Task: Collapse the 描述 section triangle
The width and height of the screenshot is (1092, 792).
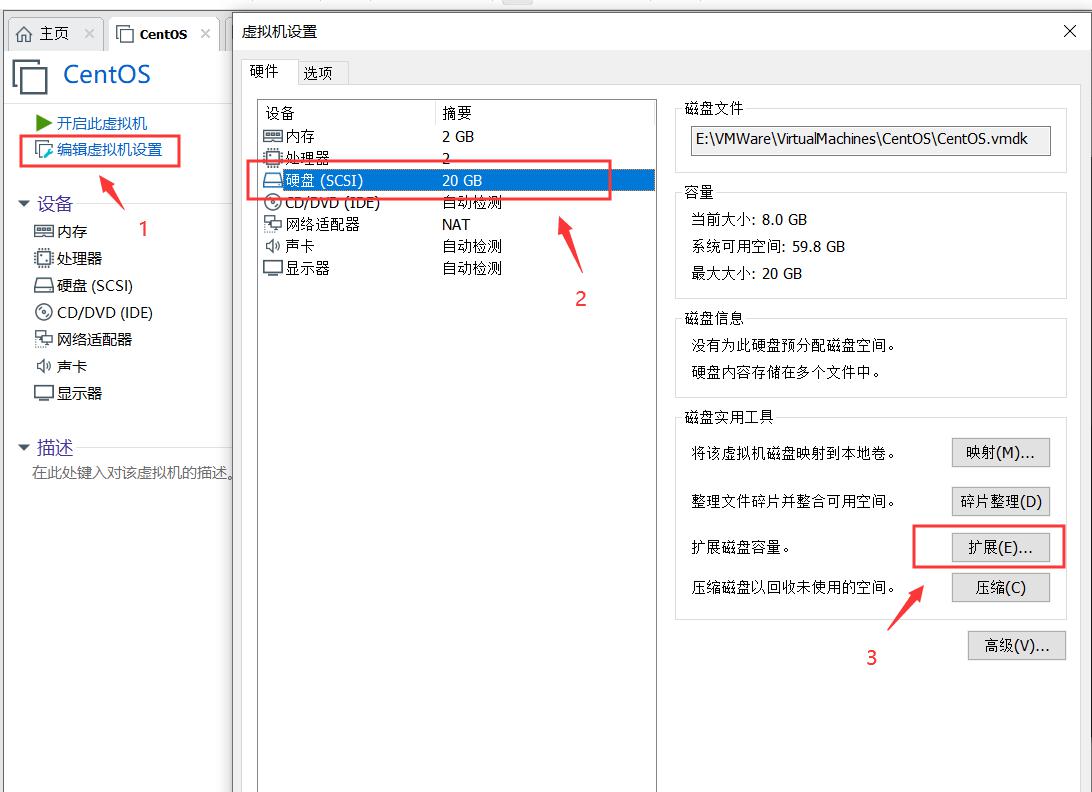Action: 24,447
